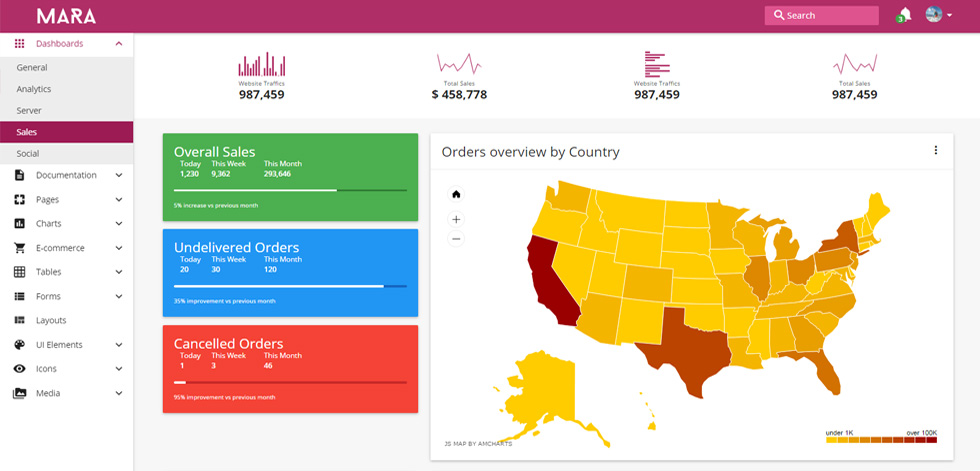
Task: Click the UI Elements palette icon
Action: point(19,345)
